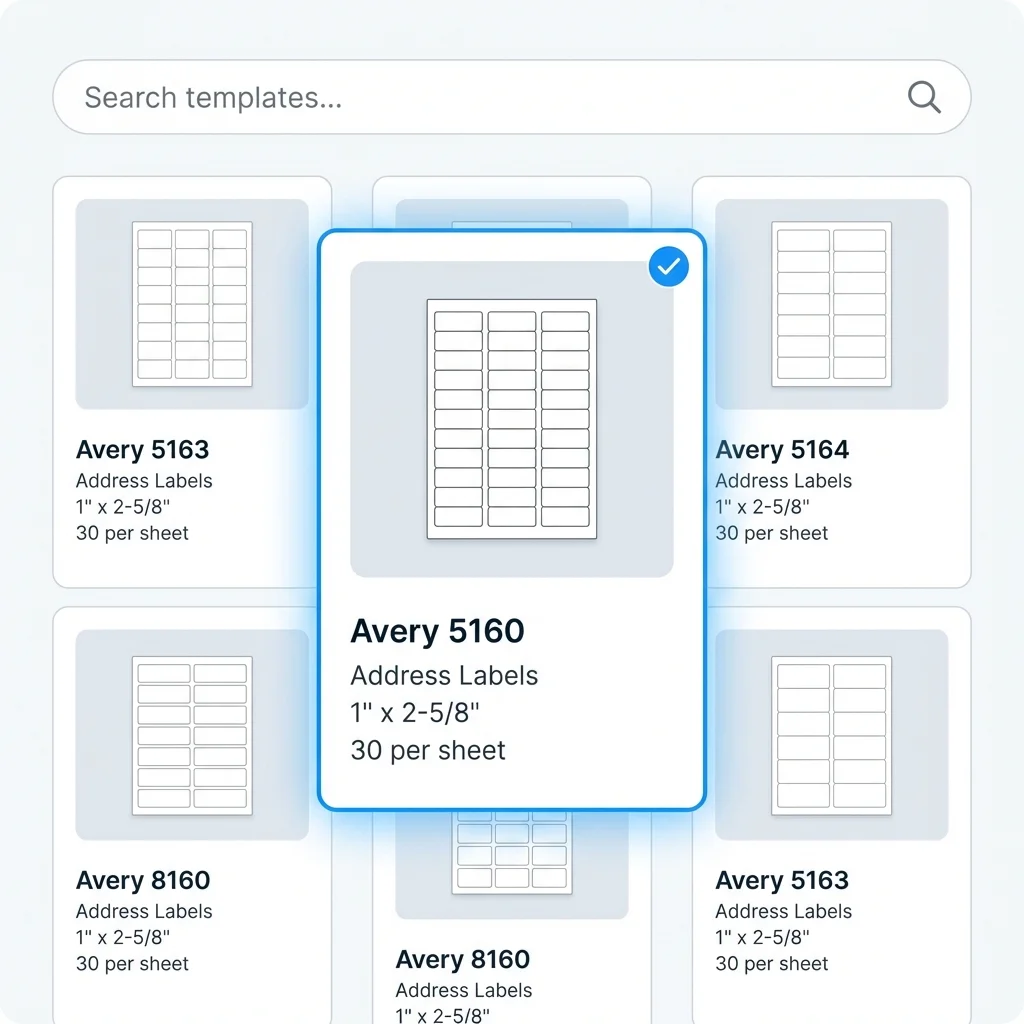Screen dimensions: 1024x1024
Task: Click the 30 per sheet text under Avery 5164
Action: pos(771,533)
